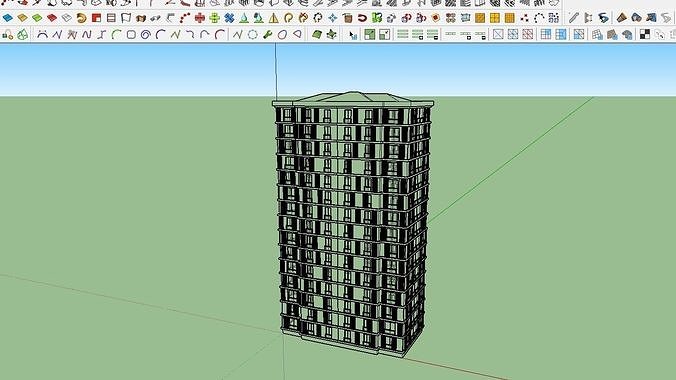
Task: Click the green wireframe polyhedron icon
Action: click(x=22, y=35)
